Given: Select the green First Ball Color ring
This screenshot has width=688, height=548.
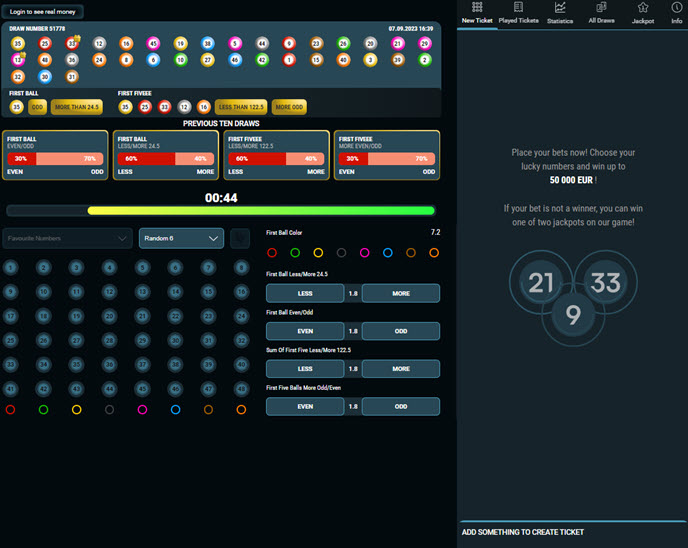Looking at the screenshot, I should tap(295, 253).
